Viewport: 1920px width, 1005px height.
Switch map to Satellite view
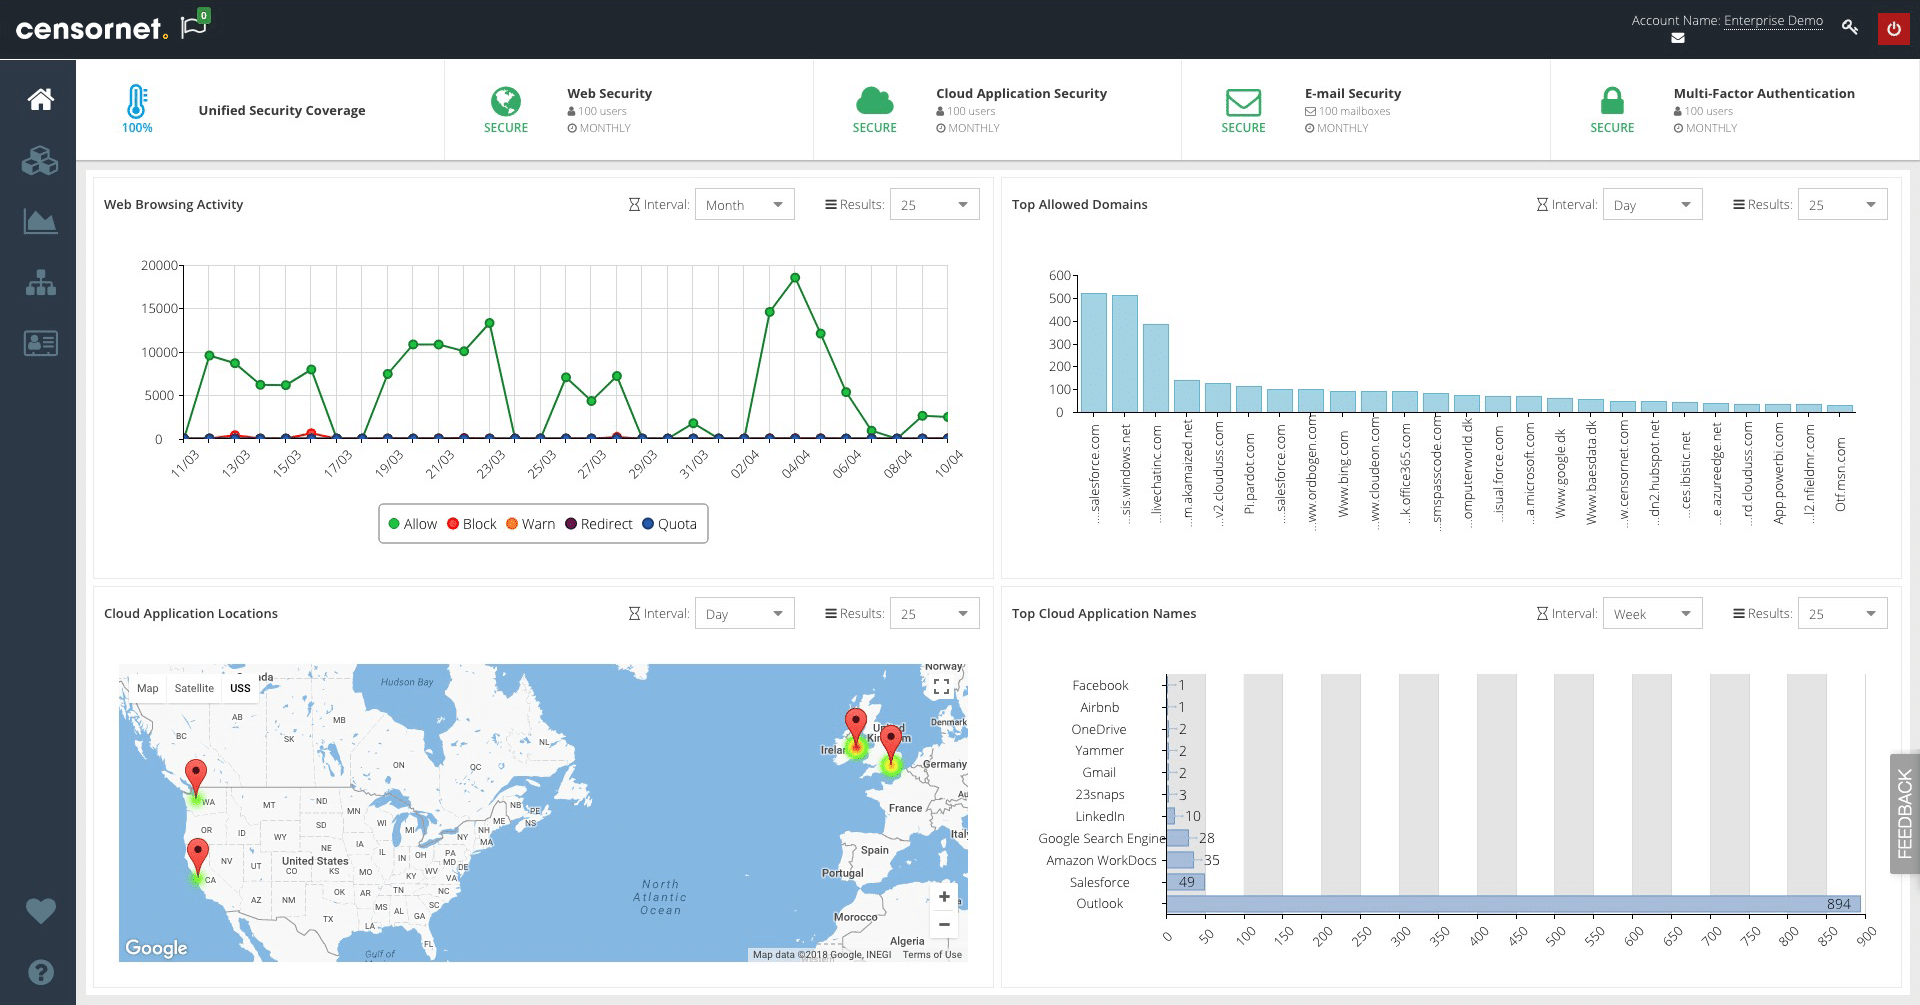[x=194, y=688]
